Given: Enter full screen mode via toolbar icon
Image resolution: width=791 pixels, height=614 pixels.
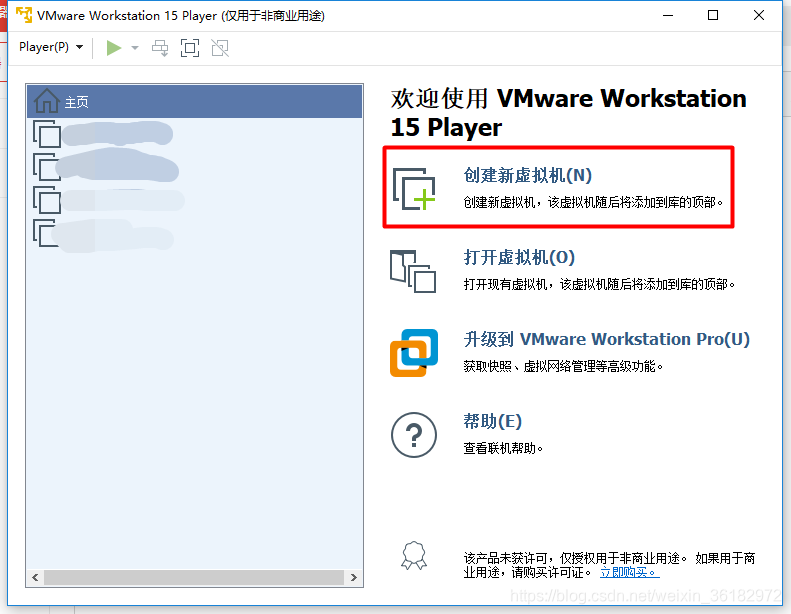Looking at the screenshot, I should pos(190,48).
